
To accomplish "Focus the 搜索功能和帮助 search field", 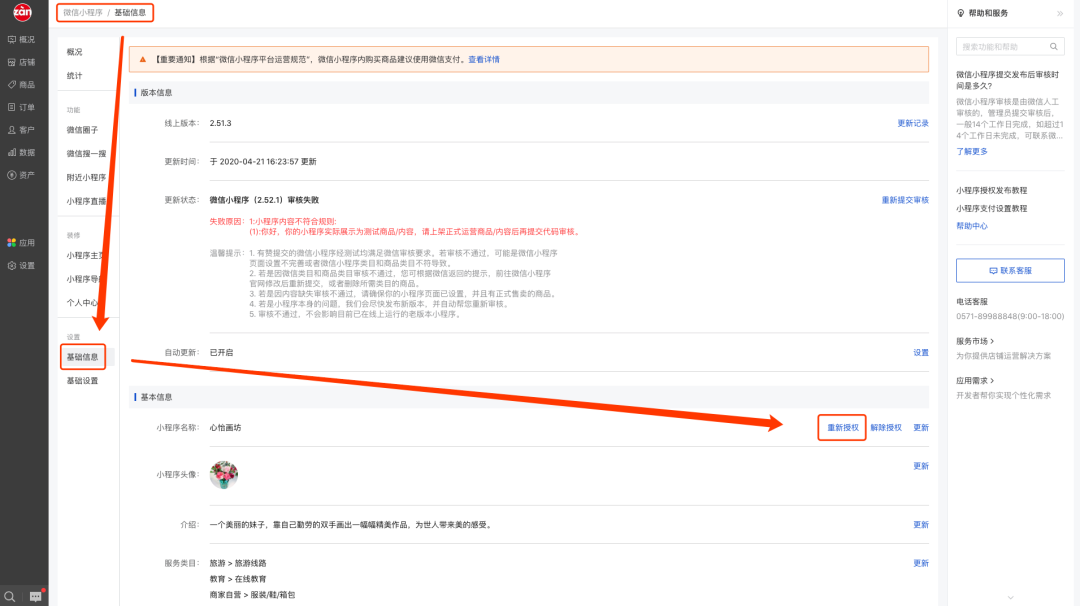I will (1010, 47).
